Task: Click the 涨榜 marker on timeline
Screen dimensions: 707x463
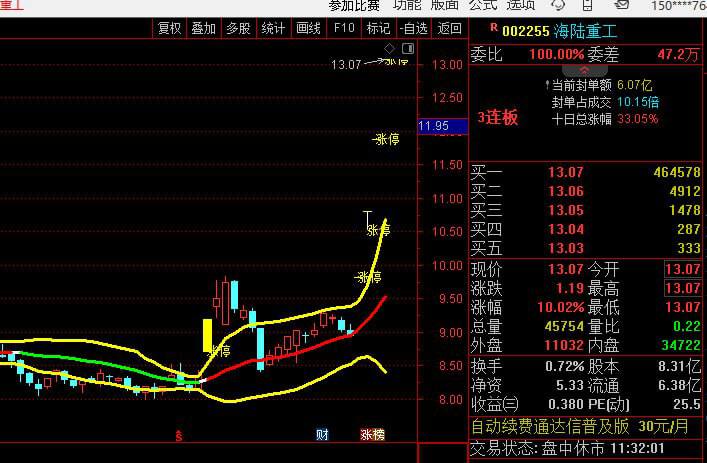Action: click(372, 434)
